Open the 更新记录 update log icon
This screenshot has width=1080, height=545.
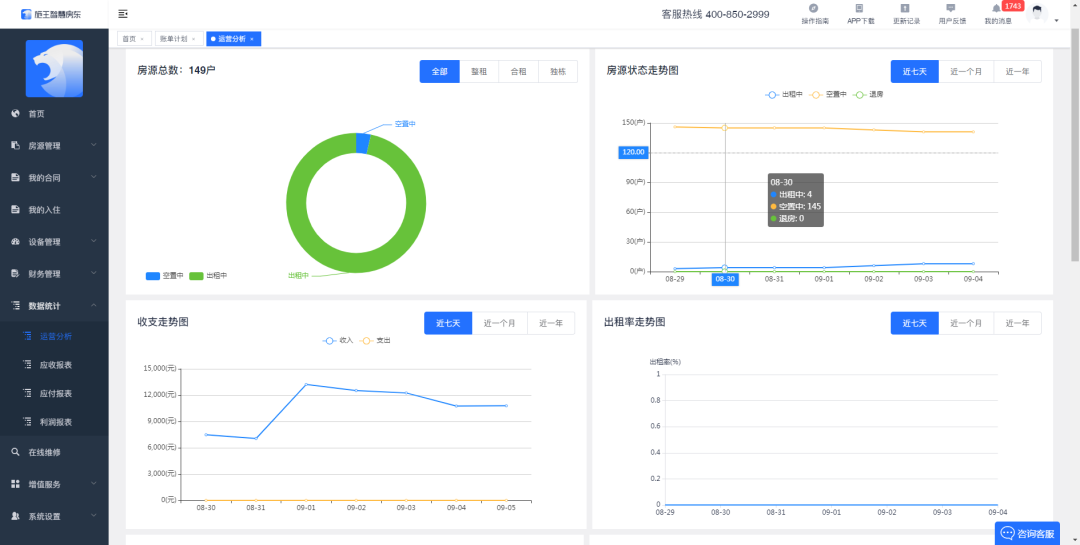pyautogui.click(x=906, y=8)
